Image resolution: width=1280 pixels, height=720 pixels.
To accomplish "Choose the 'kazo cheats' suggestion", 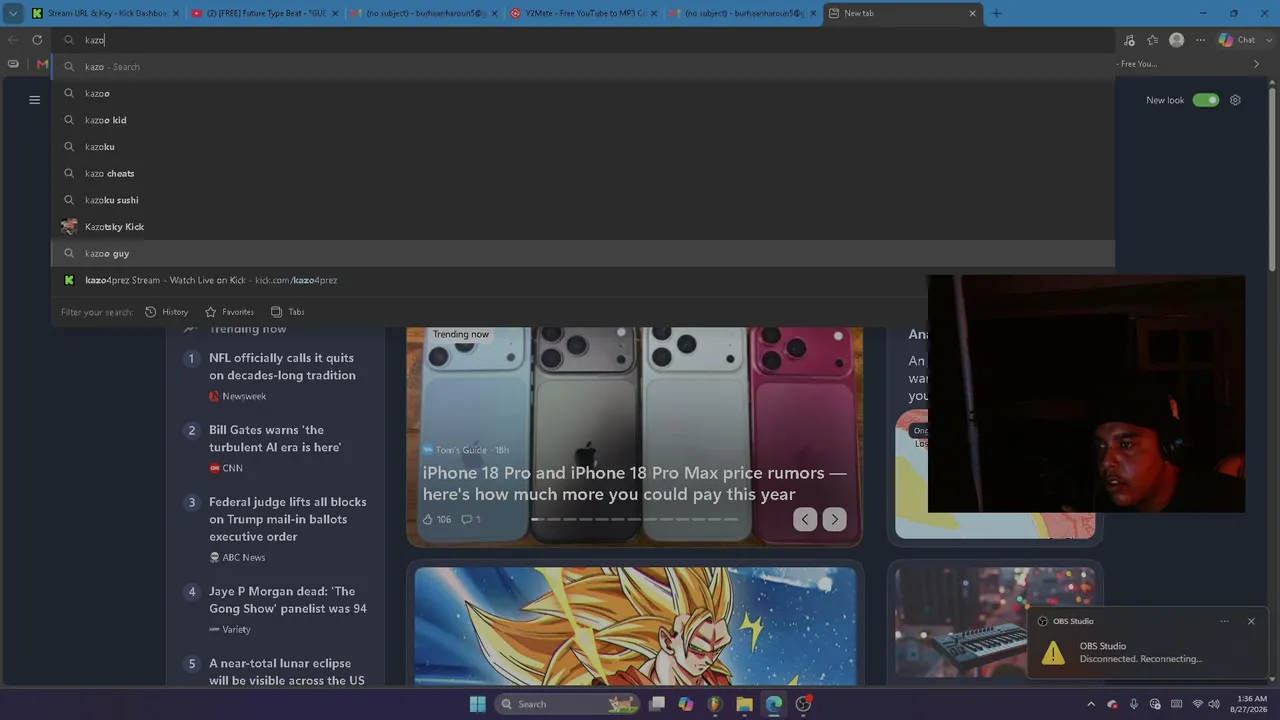I will pos(583,173).
